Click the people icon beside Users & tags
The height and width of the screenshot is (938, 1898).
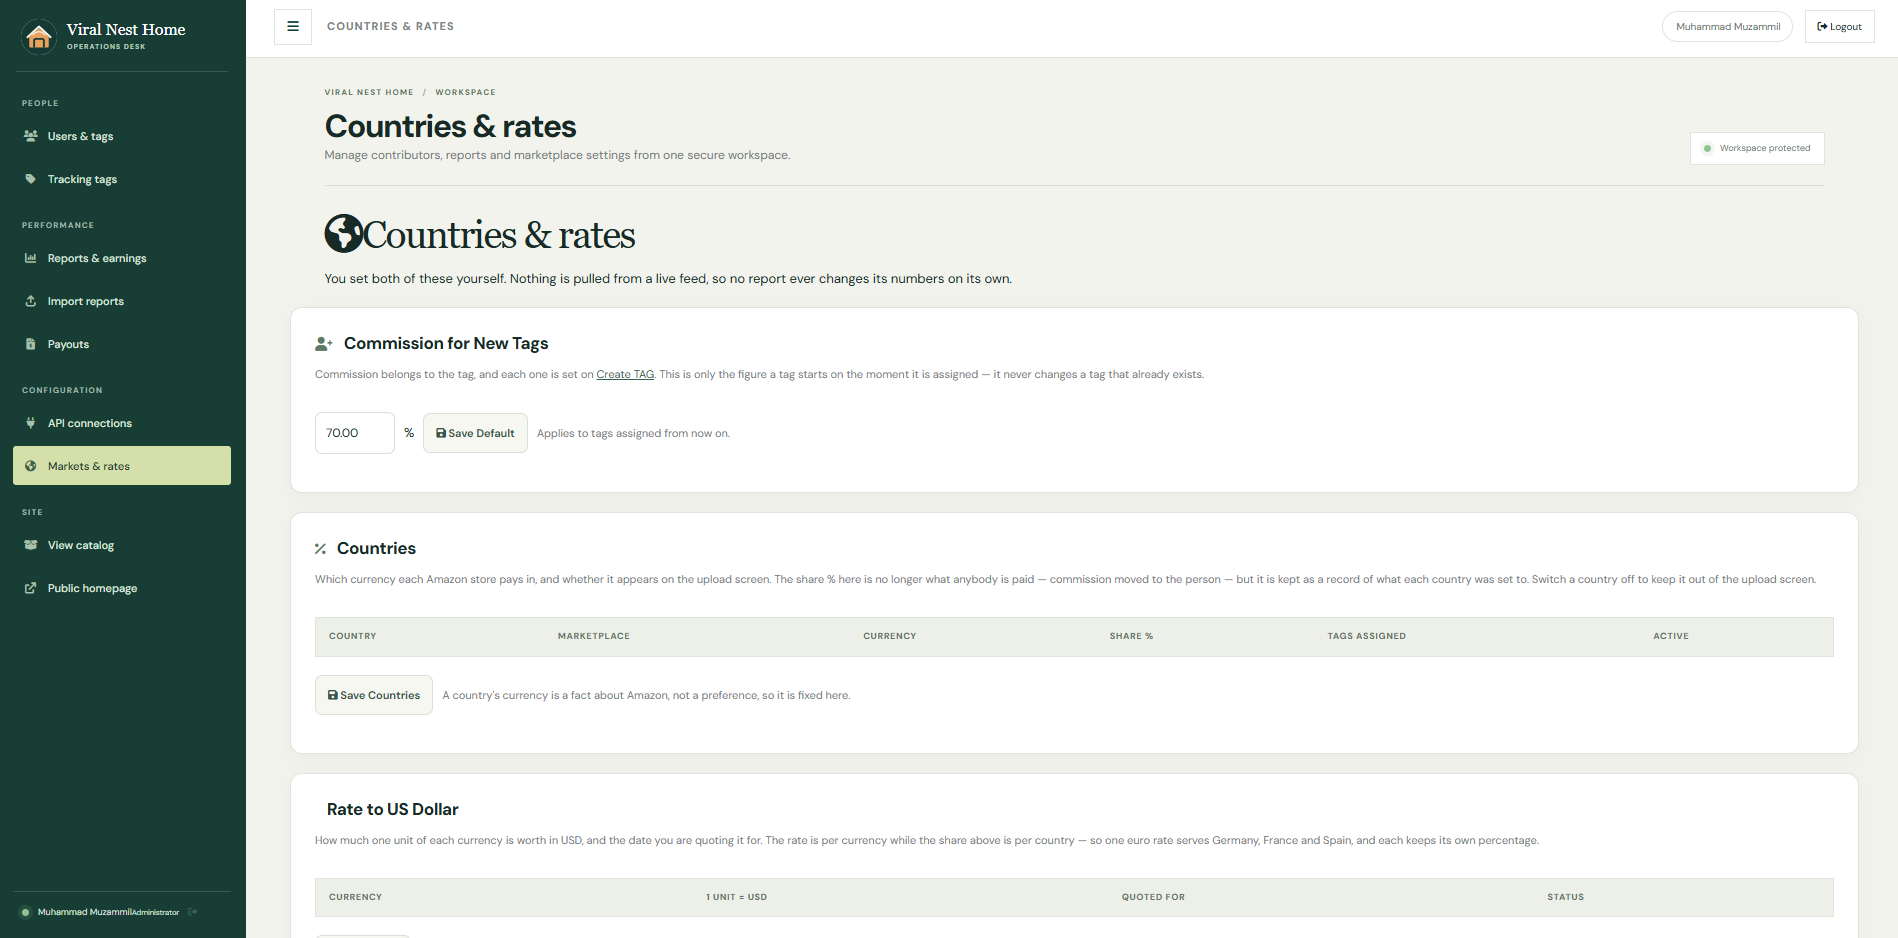[31, 136]
